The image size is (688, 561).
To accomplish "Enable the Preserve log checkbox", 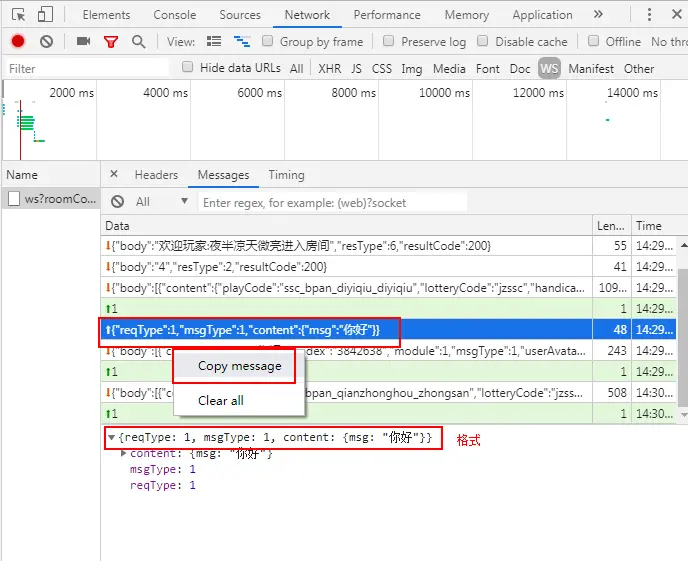I will (388, 41).
